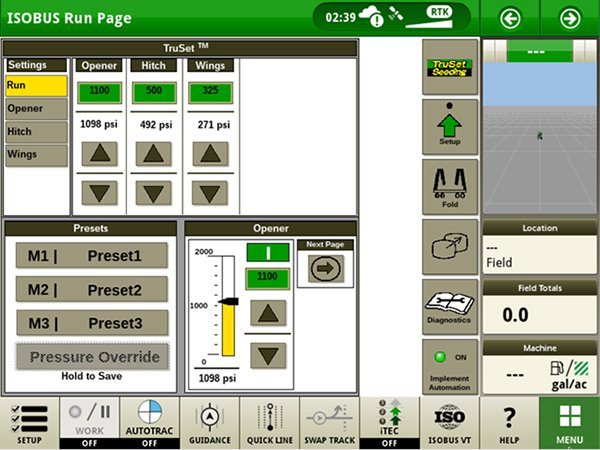The height and width of the screenshot is (450, 600).
Task: Select the Quick Line icon
Action: [269, 422]
